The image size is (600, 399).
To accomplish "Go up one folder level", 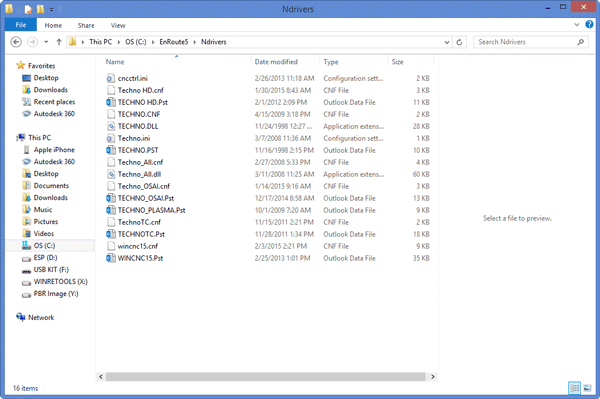I will click(59, 42).
